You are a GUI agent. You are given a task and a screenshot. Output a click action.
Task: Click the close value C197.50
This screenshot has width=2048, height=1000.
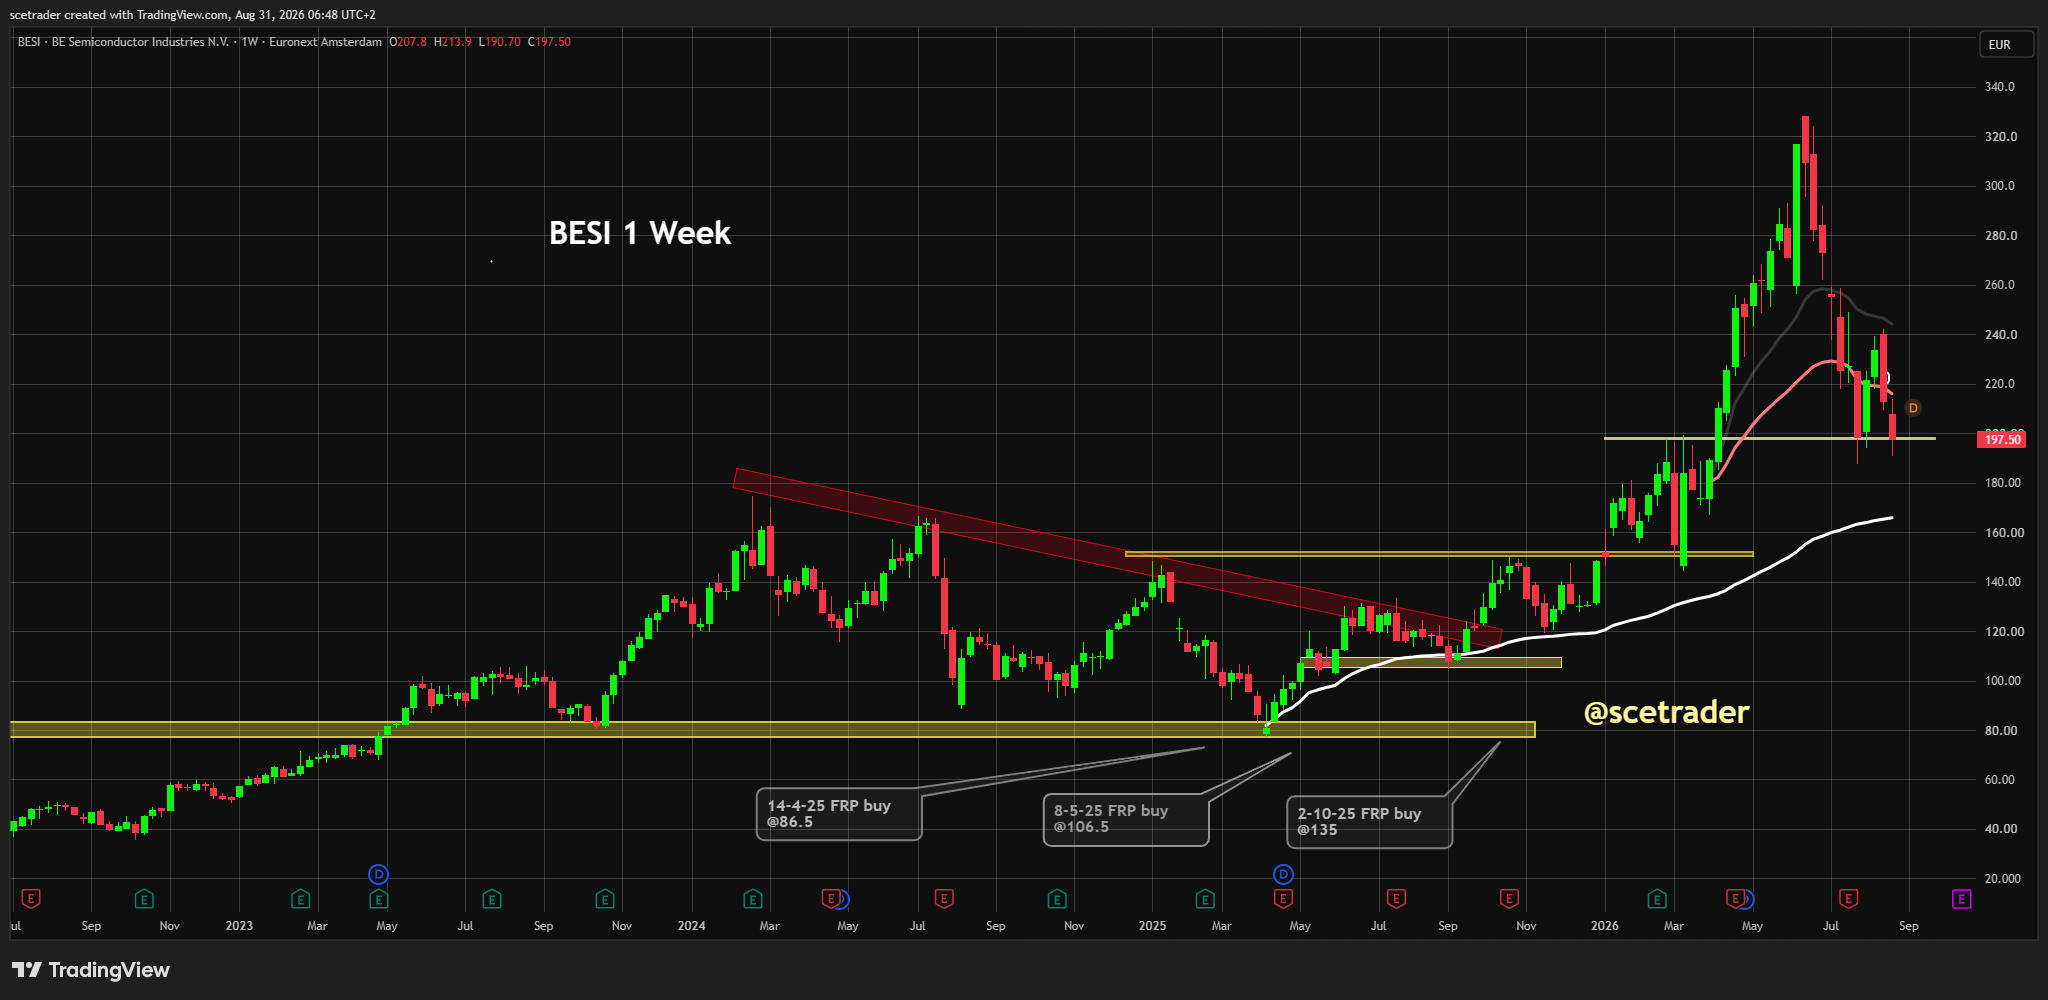(x=549, y=42)
